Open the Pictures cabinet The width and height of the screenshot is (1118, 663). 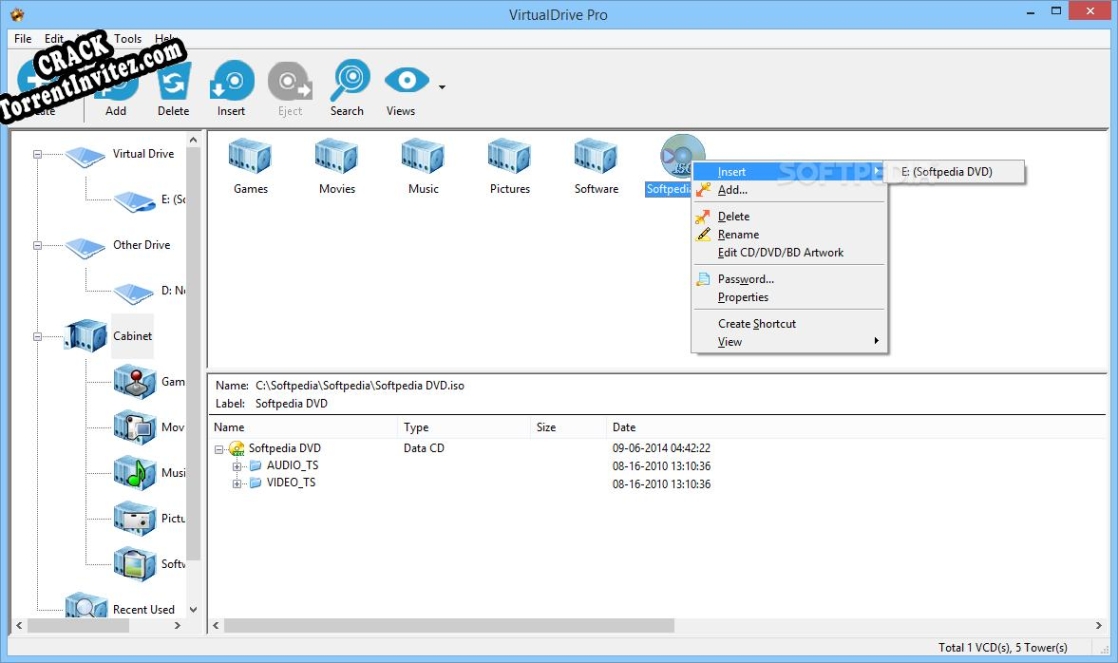pos(508,160)
